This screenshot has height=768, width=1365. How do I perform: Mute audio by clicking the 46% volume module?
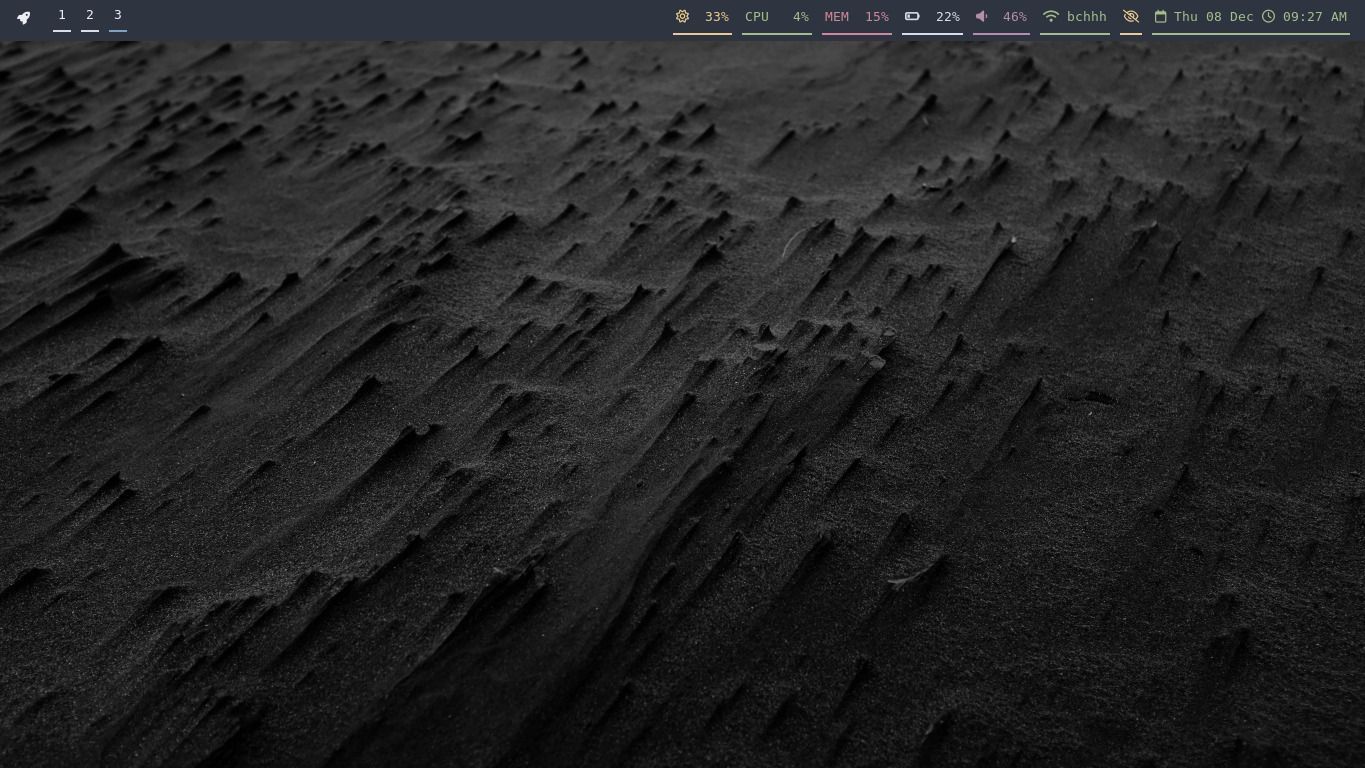click(1014, 16)
